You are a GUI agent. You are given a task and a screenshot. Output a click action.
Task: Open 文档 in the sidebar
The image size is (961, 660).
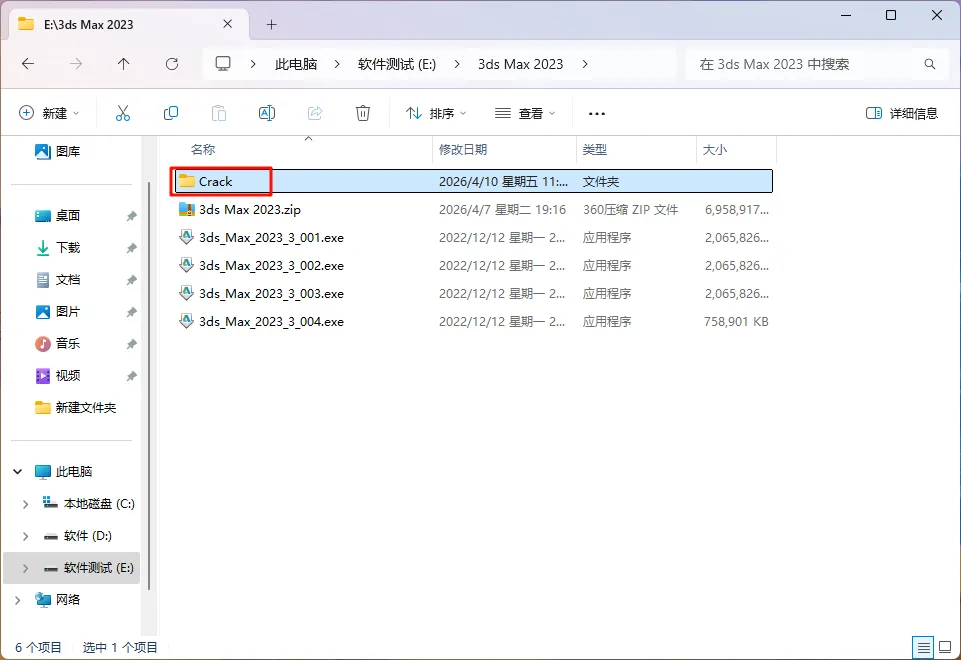click(58, 279)
